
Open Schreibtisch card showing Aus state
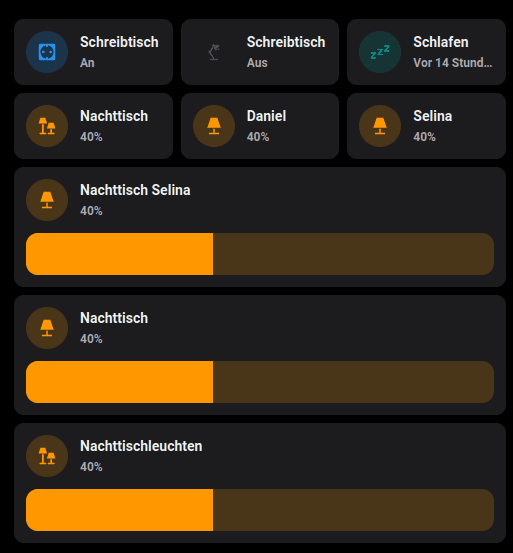[x=260, y=52]
